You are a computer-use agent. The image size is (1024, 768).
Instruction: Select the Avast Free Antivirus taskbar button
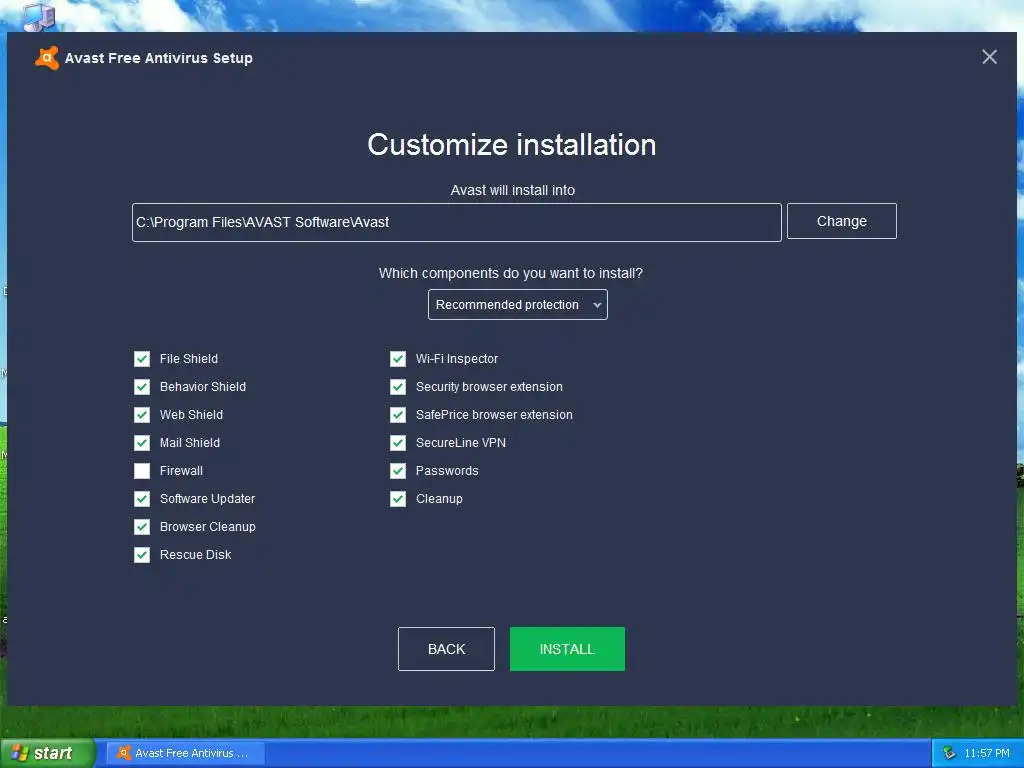tap(185, 753)
